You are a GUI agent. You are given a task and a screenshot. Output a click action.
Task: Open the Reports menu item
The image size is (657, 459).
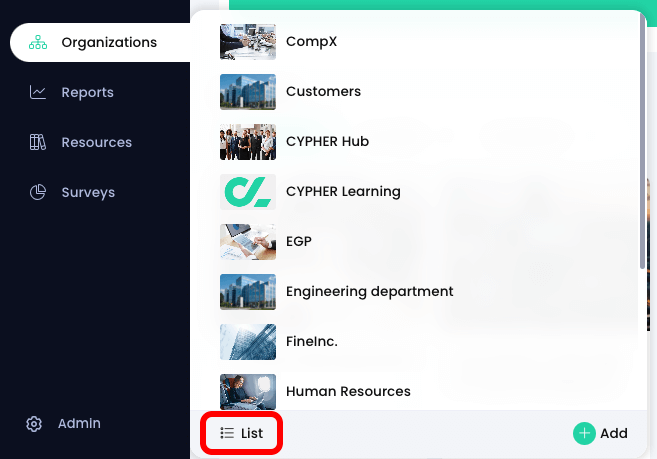[88, 92]
